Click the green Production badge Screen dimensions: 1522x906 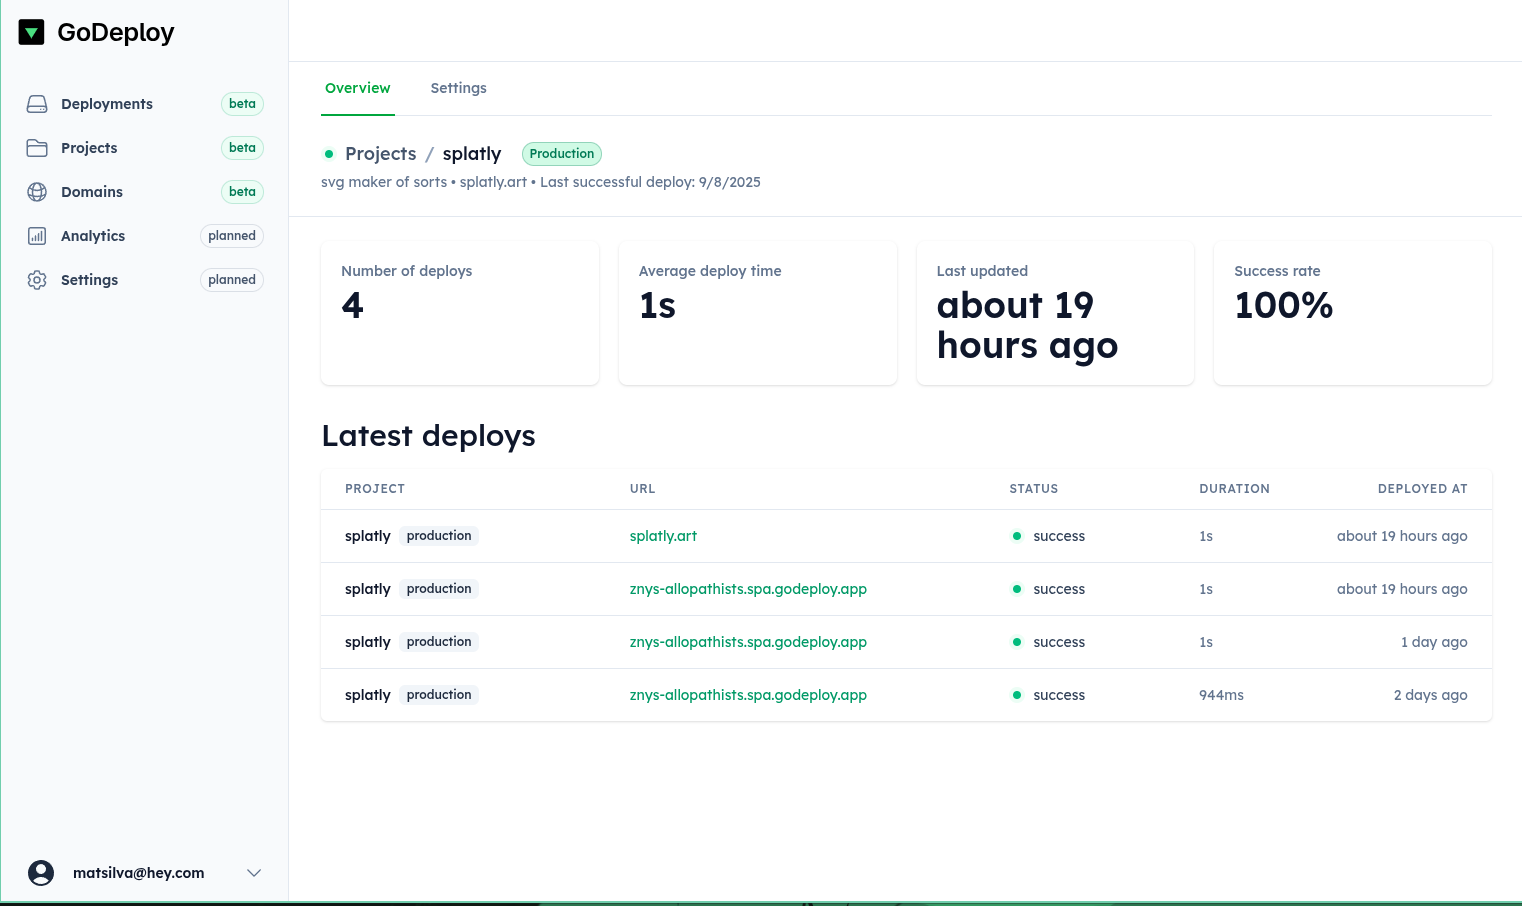point(561,154)
